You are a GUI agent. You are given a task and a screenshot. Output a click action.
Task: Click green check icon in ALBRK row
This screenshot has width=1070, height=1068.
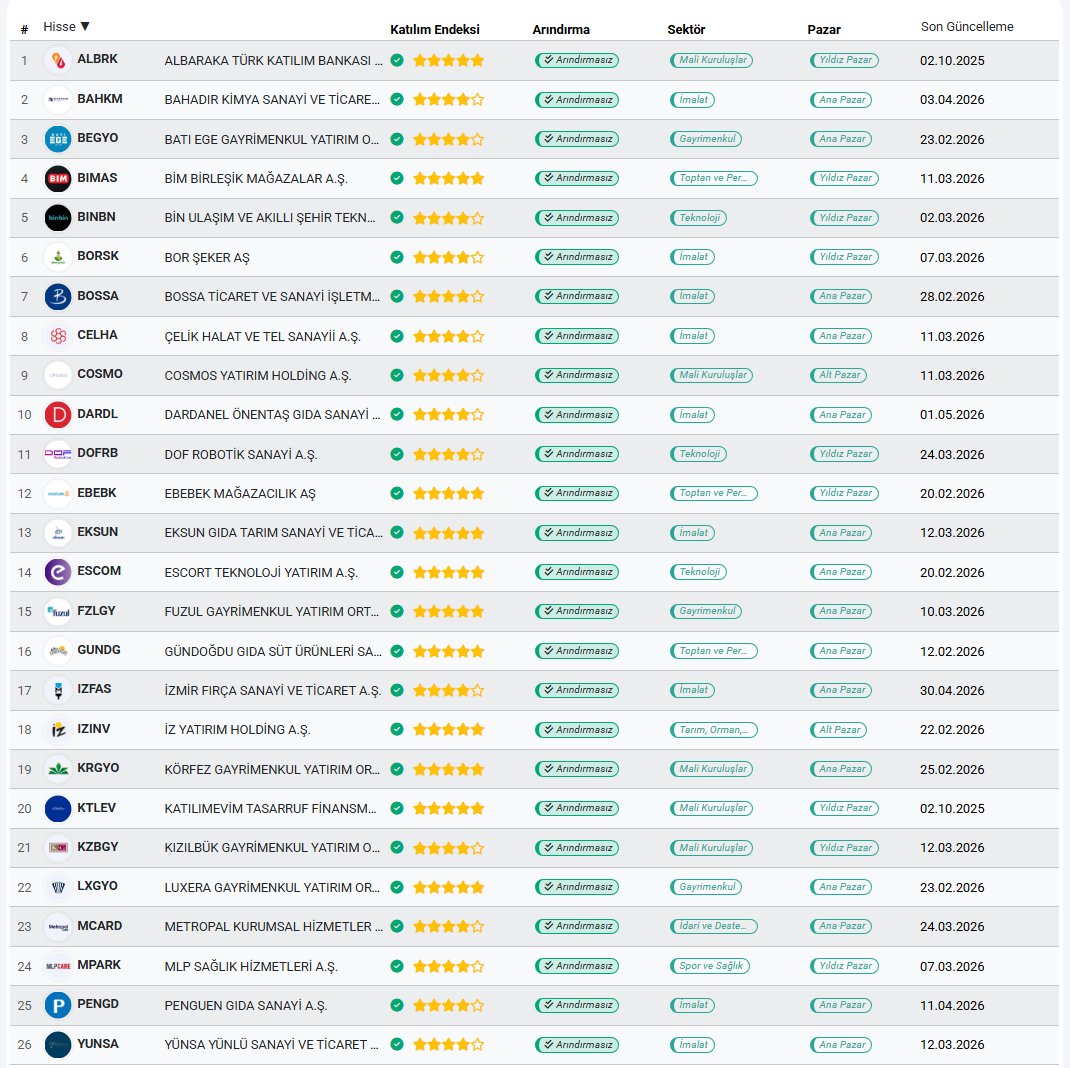click(397, 60)
